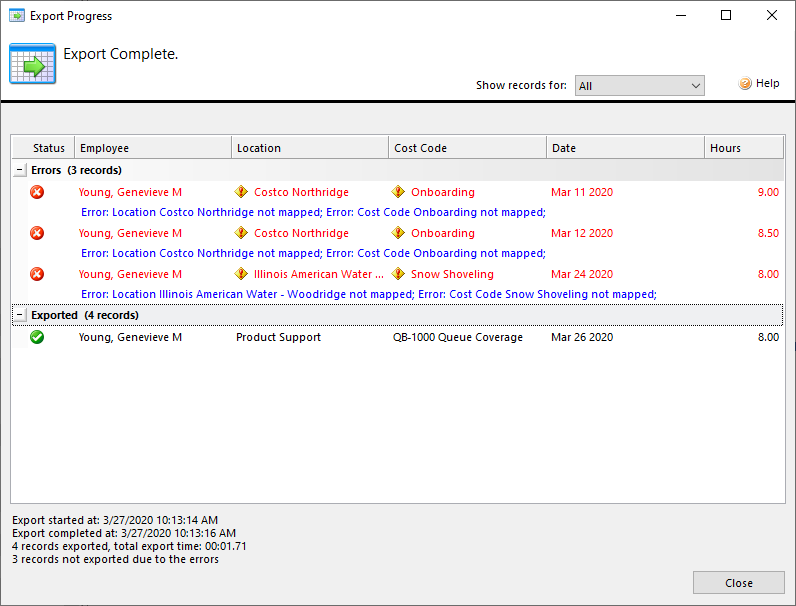Open the Show records for dropdown

tap(639, 86)
